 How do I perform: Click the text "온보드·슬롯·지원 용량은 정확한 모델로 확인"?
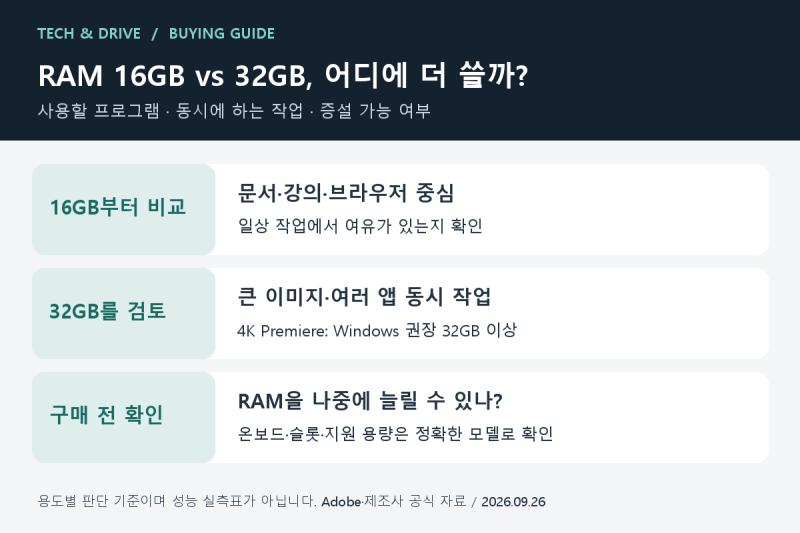395,434
